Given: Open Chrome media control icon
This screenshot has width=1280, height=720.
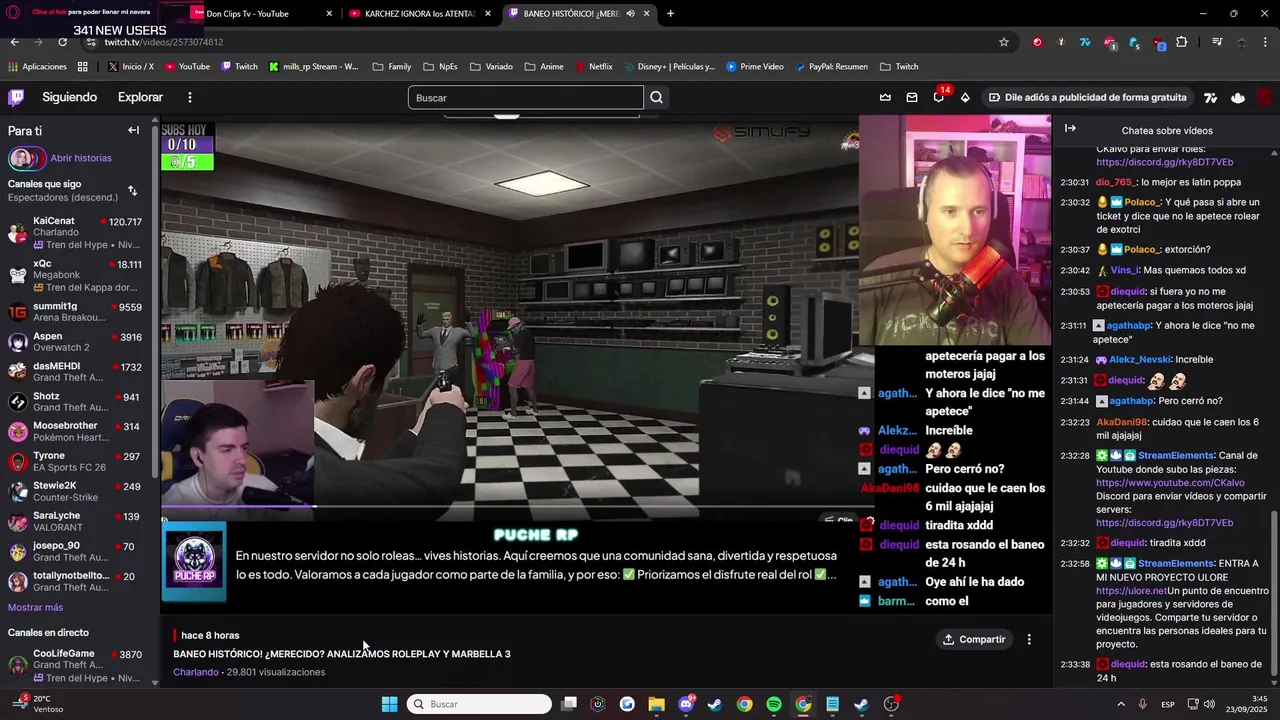Looking at the screenshot, I should (1217, 42).
